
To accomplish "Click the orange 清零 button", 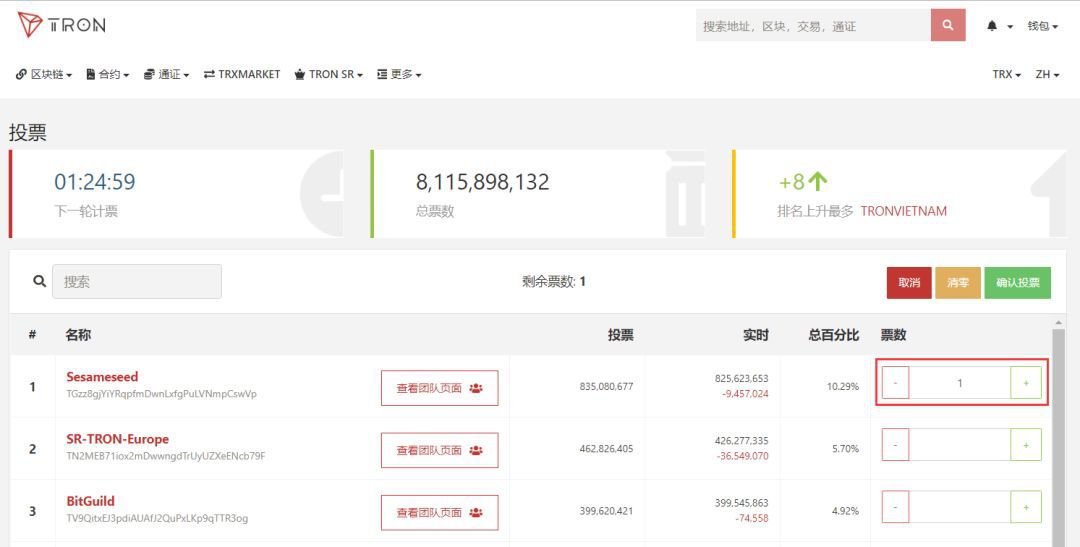I will coord(958,283).
